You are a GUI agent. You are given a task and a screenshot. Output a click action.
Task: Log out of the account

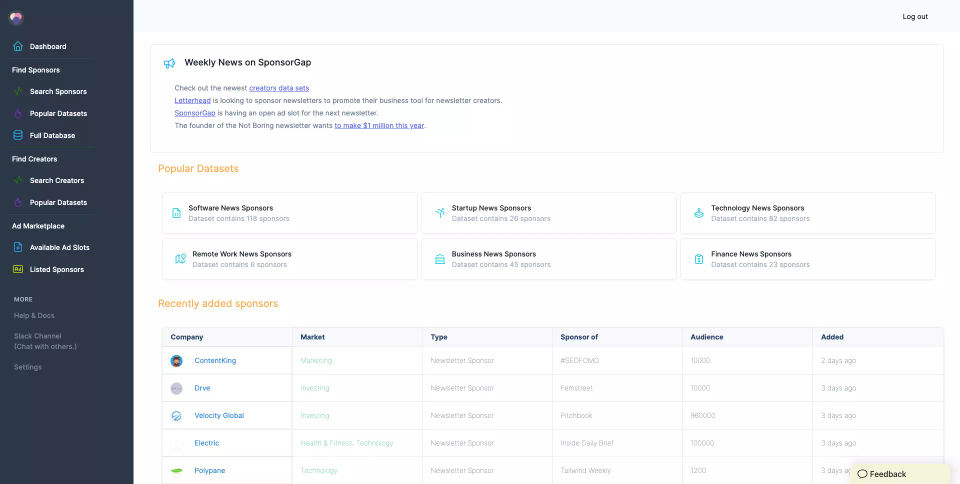pos(915,17)
